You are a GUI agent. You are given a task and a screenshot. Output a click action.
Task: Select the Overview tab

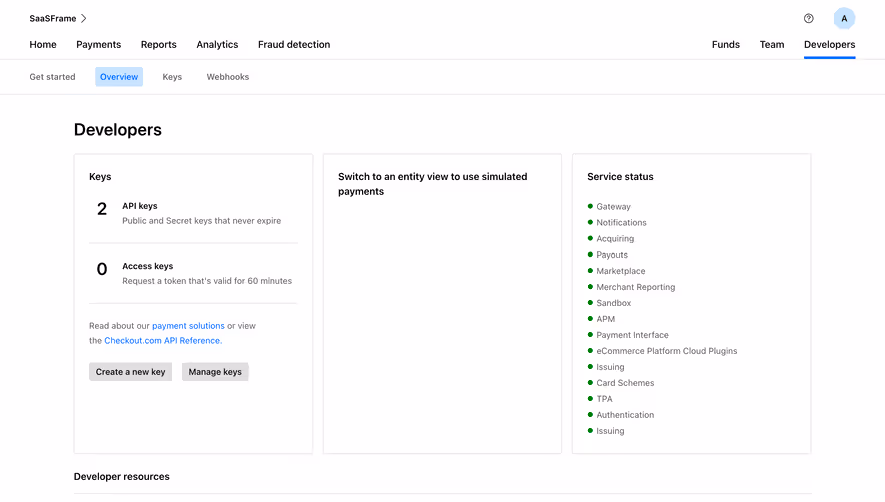click(x=119, y=77)
